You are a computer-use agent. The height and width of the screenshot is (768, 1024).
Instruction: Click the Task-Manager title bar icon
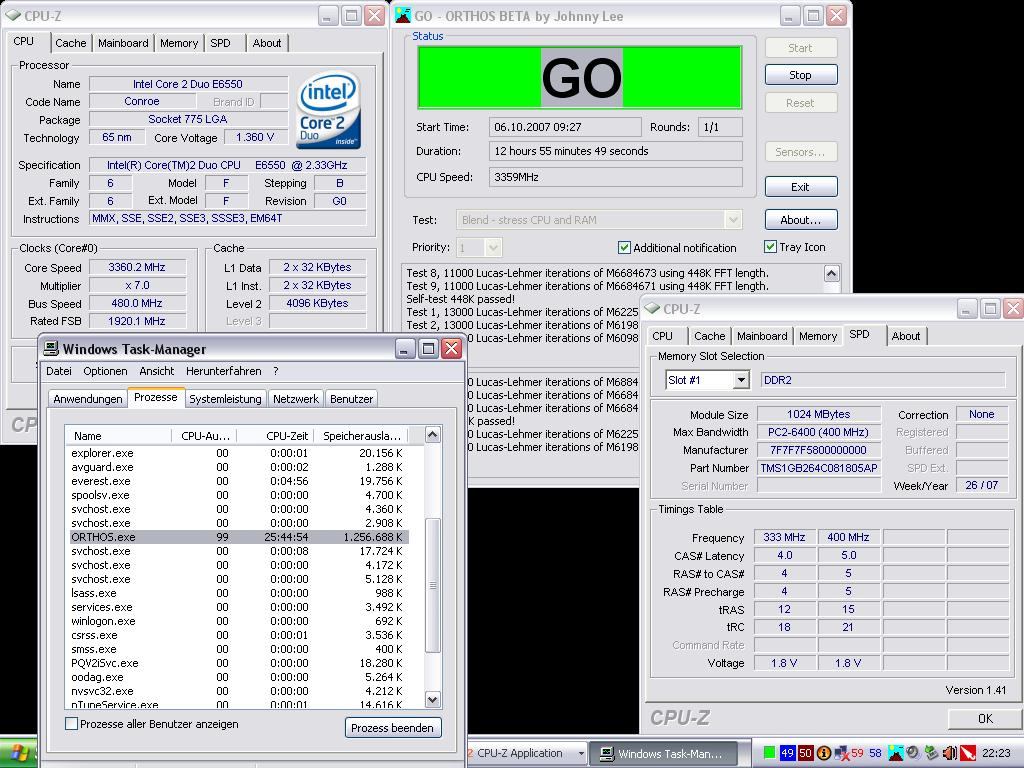[51, 348]
